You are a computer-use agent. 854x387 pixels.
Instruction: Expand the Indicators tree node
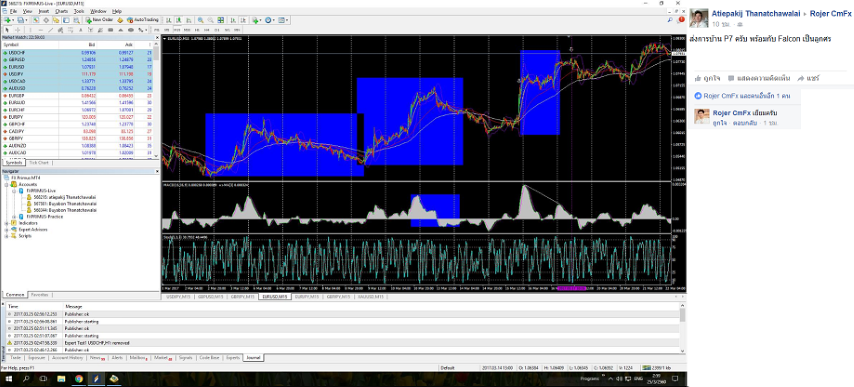7,223
